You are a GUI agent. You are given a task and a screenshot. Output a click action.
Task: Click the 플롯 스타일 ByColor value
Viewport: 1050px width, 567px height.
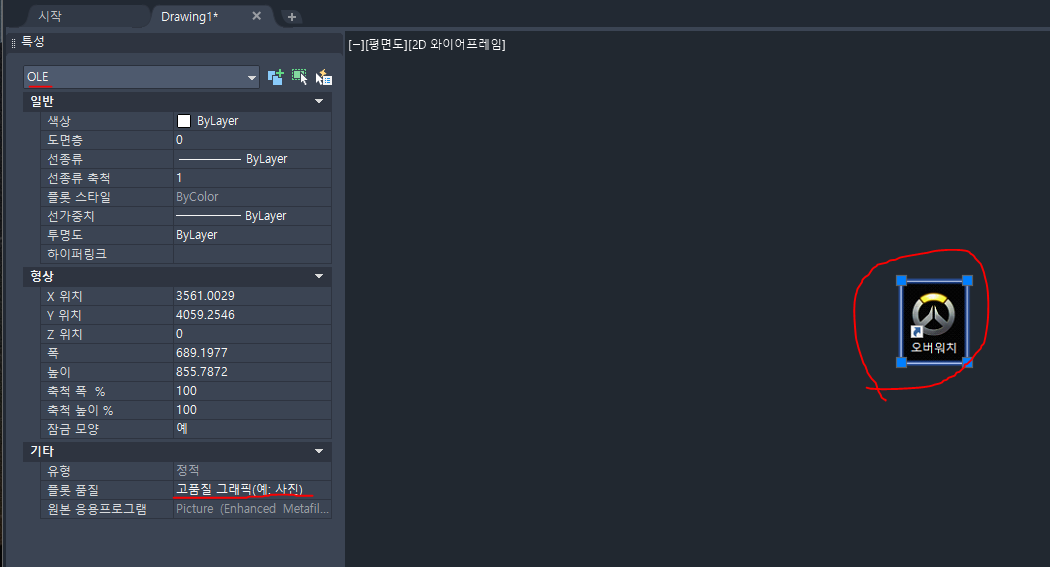252,197
